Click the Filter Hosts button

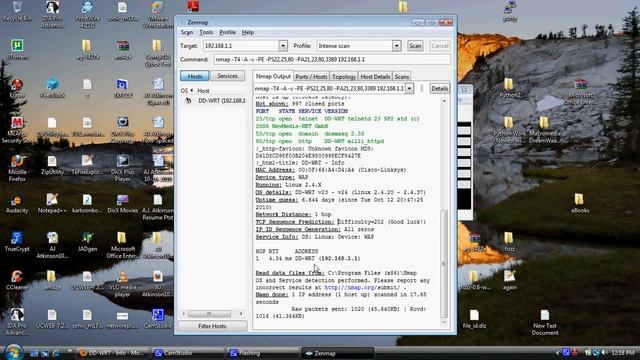pyautogui.click(x=212, y=326)
